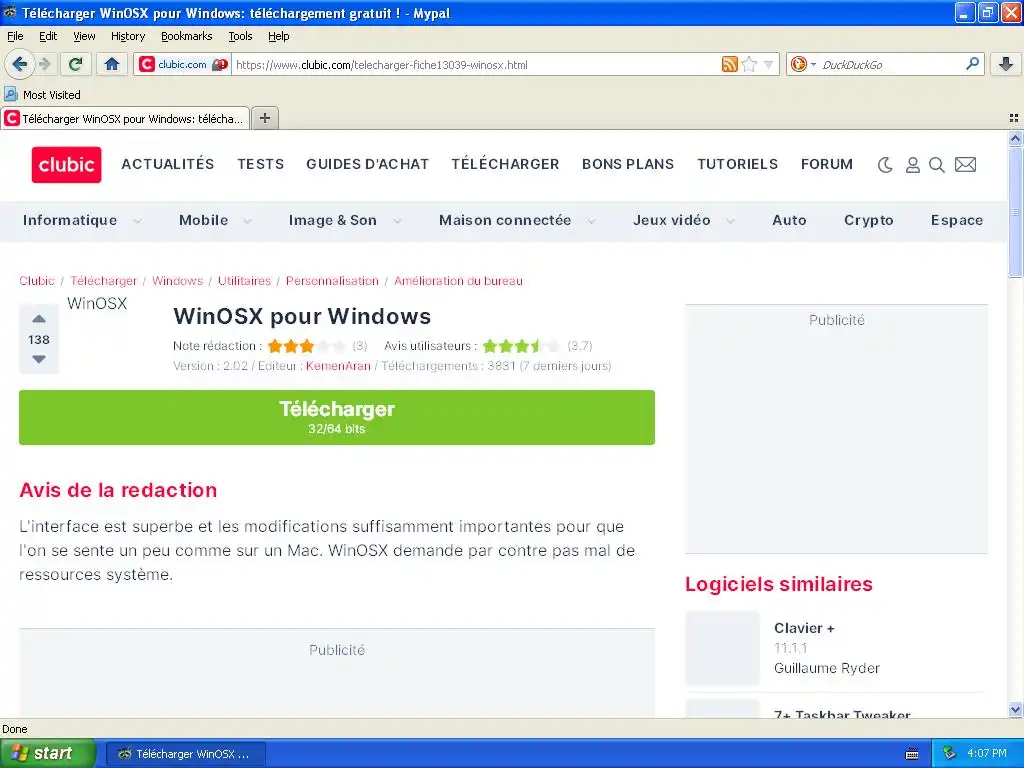Select the Télécharger WinOSX browser tab
1024x768 pixels.
(x=125, y=118)
